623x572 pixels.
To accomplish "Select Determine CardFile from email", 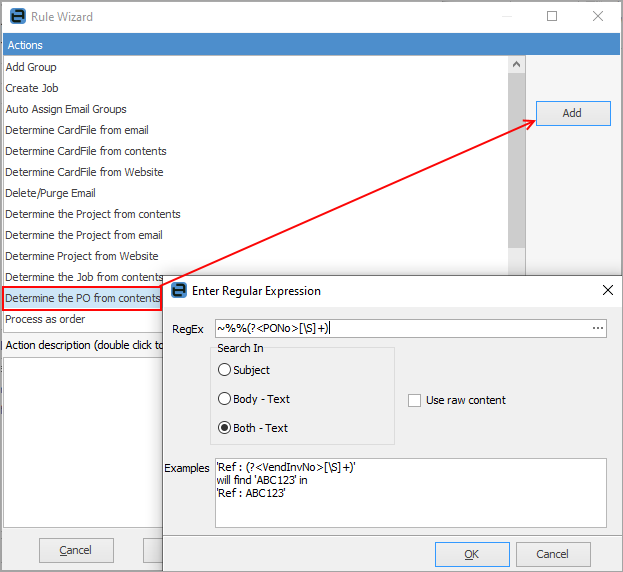I will pyautogui.click(x=77, y=130).
